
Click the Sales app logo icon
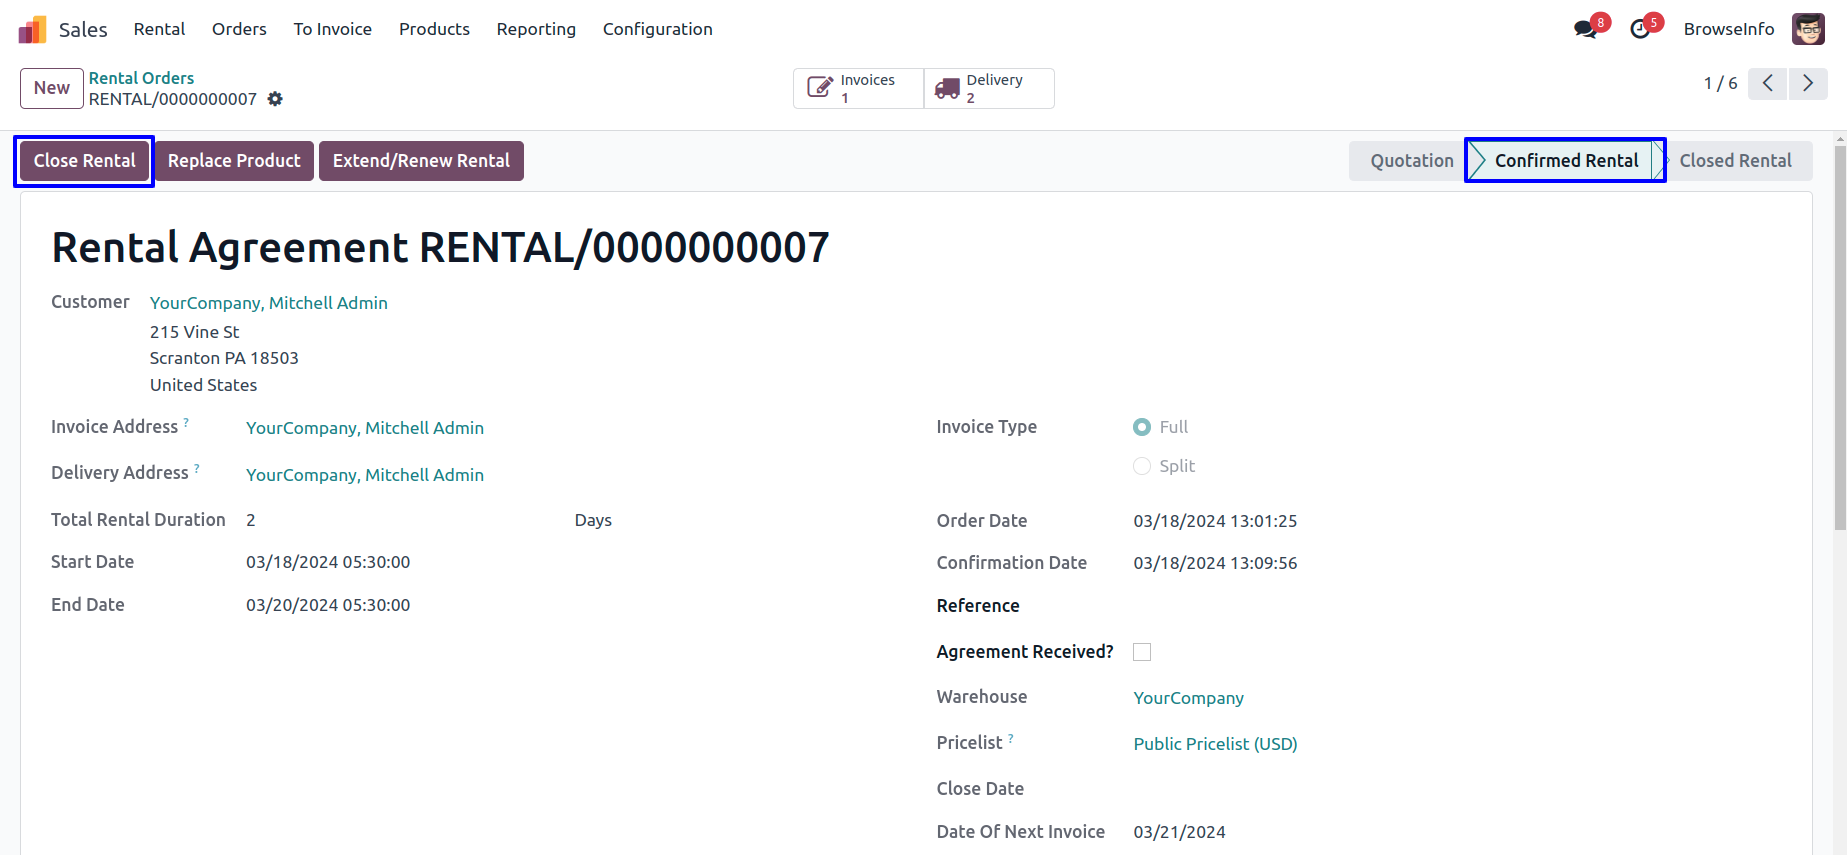[x=32, y=30]
